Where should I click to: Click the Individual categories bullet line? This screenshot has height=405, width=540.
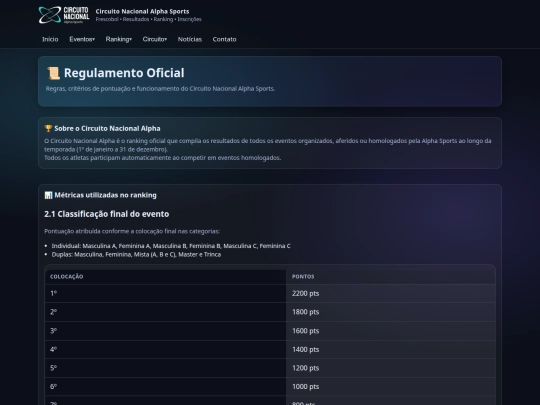tap(171, 246)
